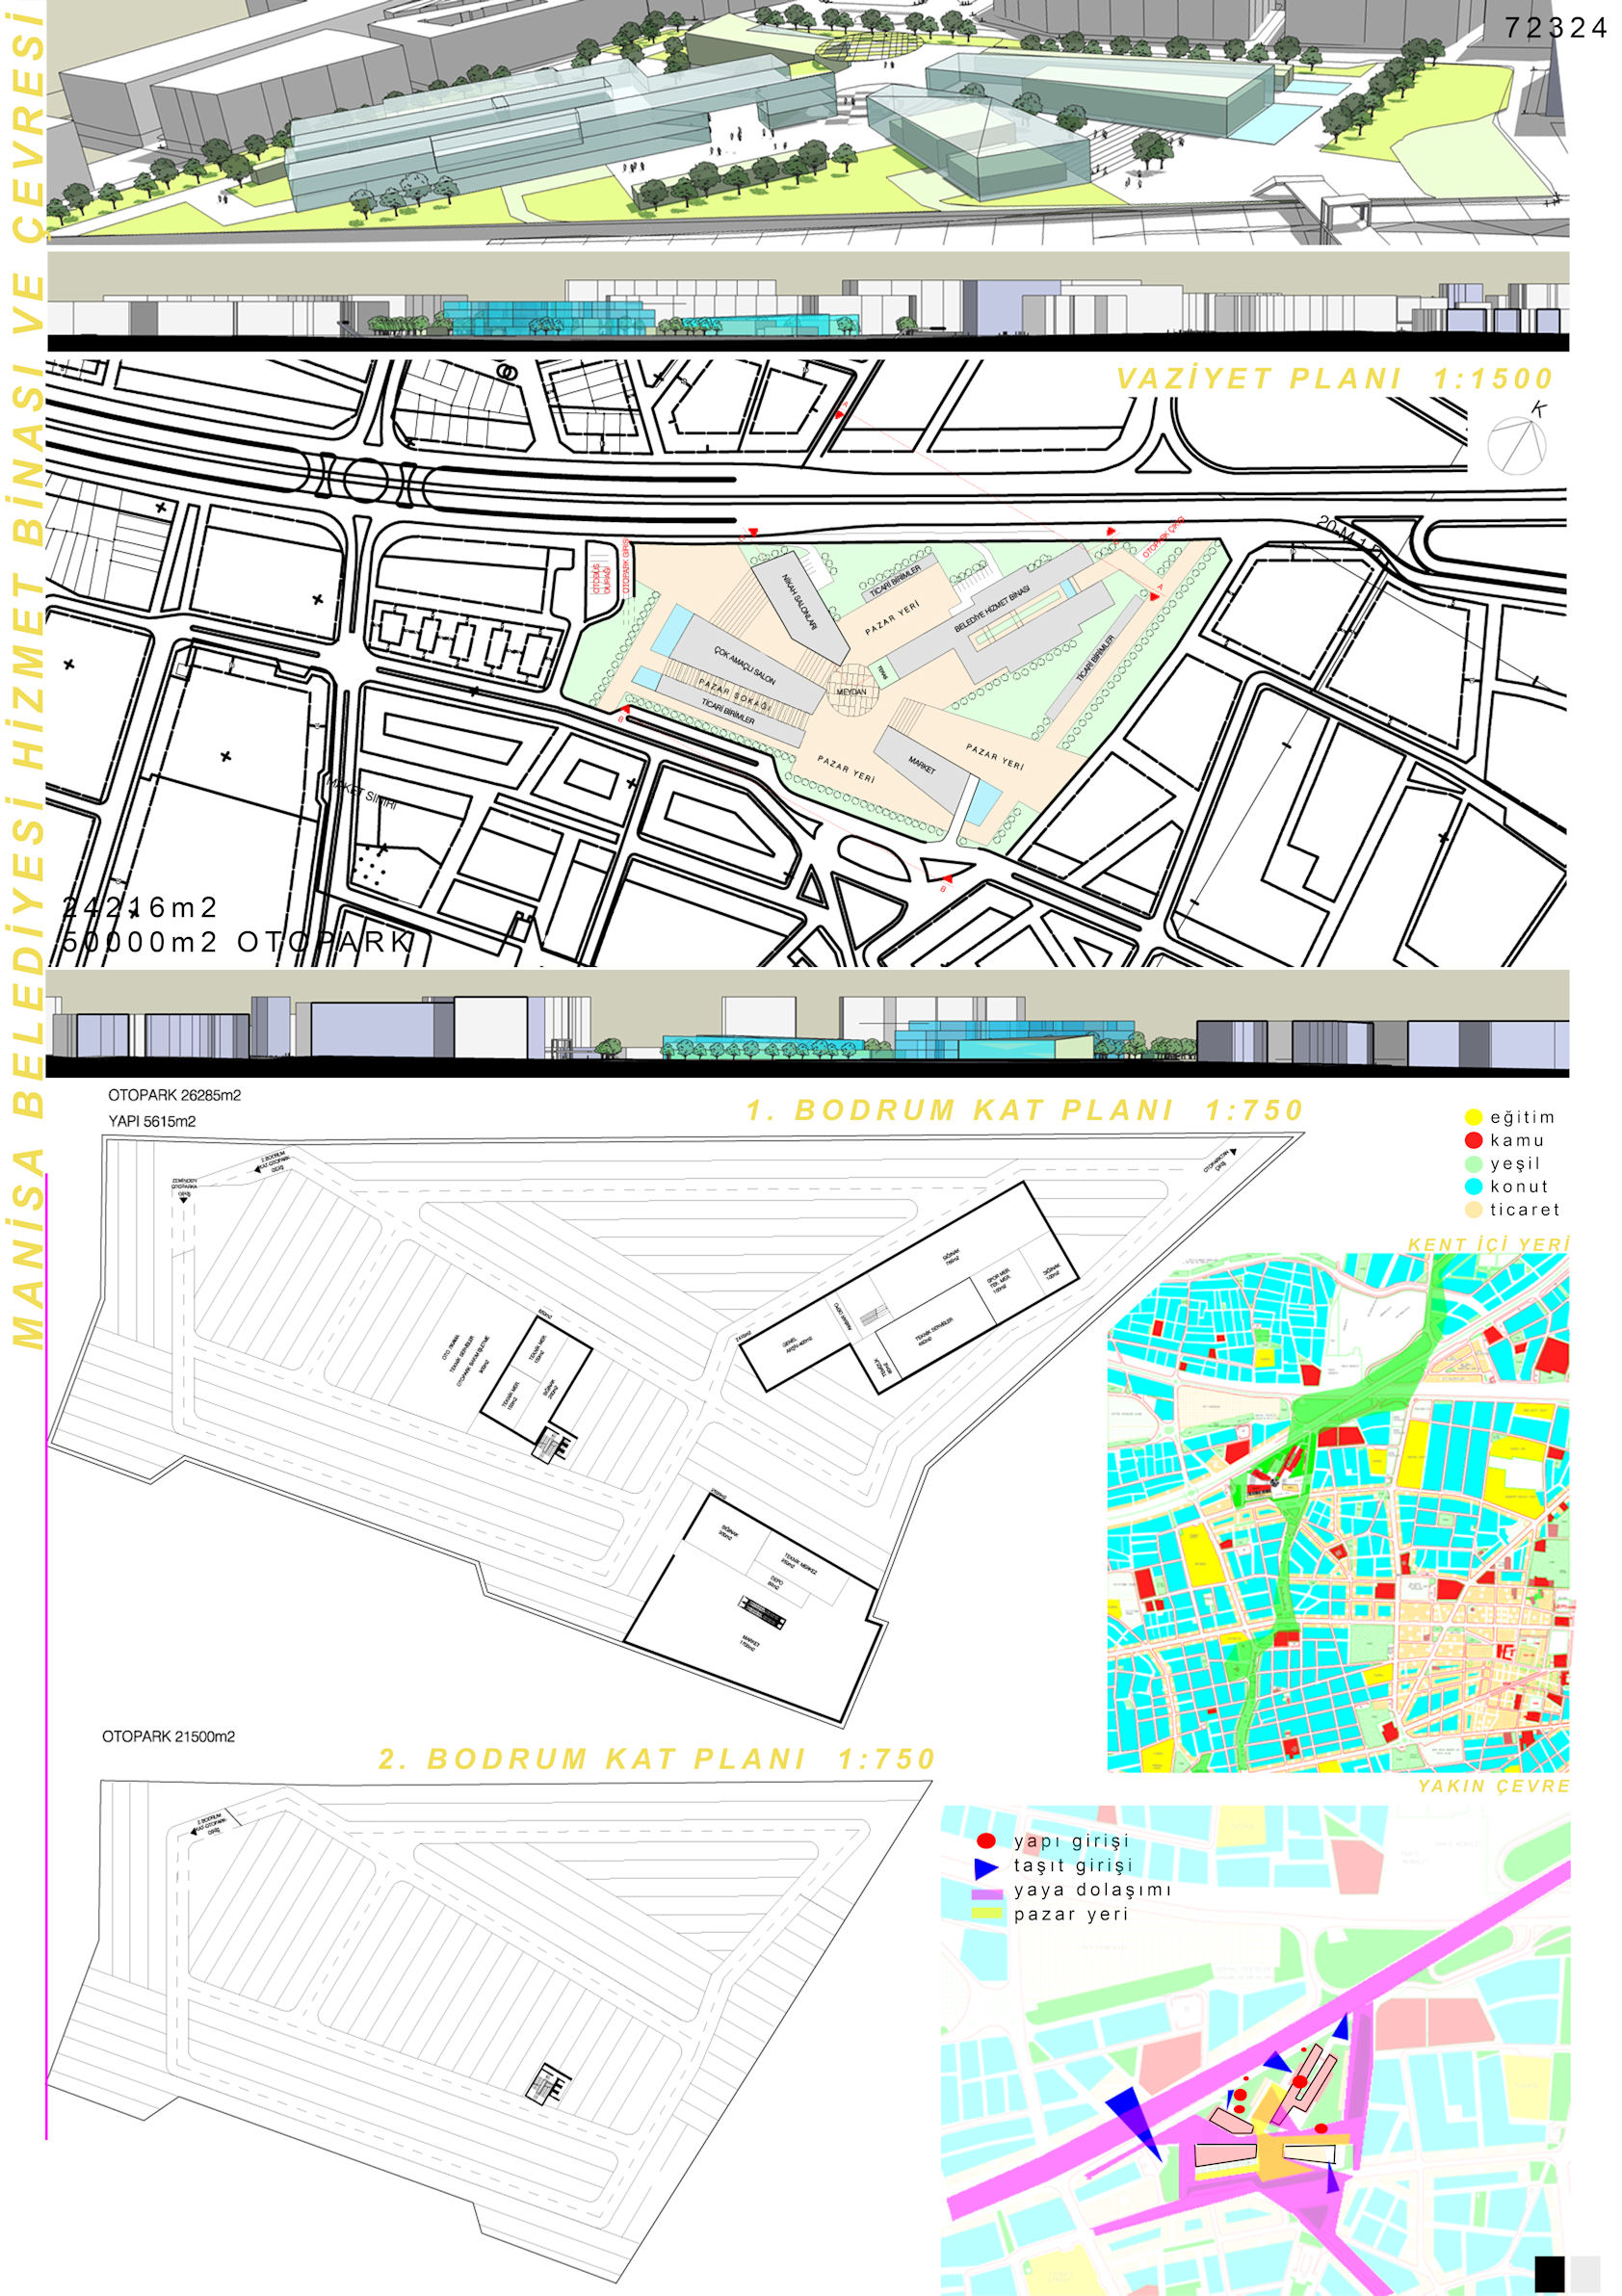Click the cyan konut legend swatch
1622x2296 pixels.
(1473, 1186)
